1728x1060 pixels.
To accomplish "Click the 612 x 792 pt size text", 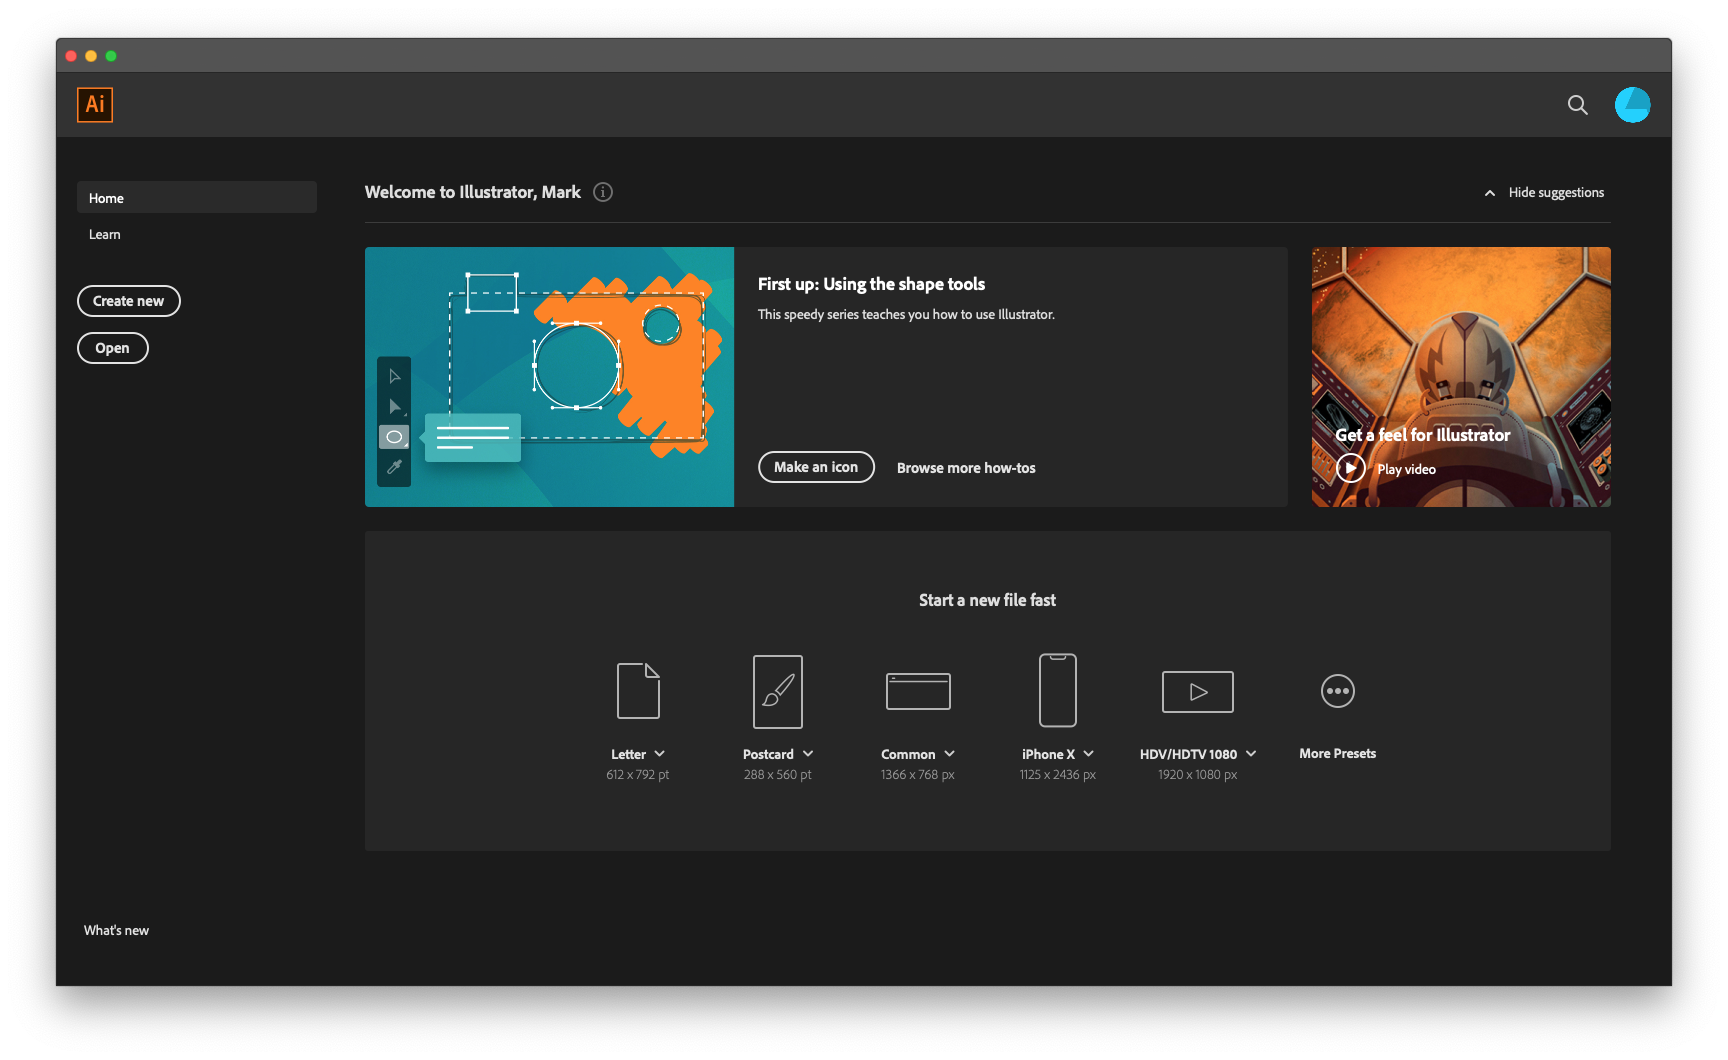I will click(x=638, y=775).
